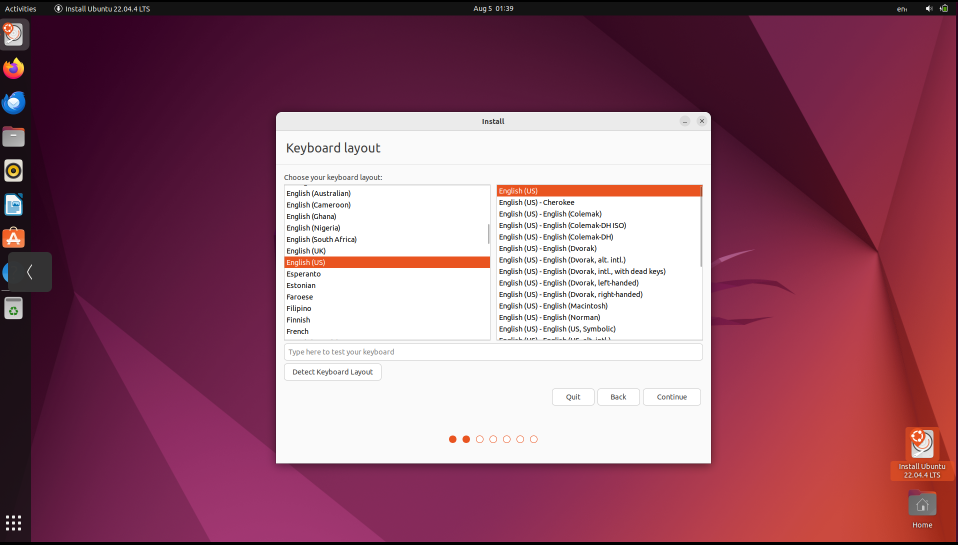The width and height of the screenshot is (958, 545).
Task: Click Detect Keyboard Layout button
Action: 333,371
